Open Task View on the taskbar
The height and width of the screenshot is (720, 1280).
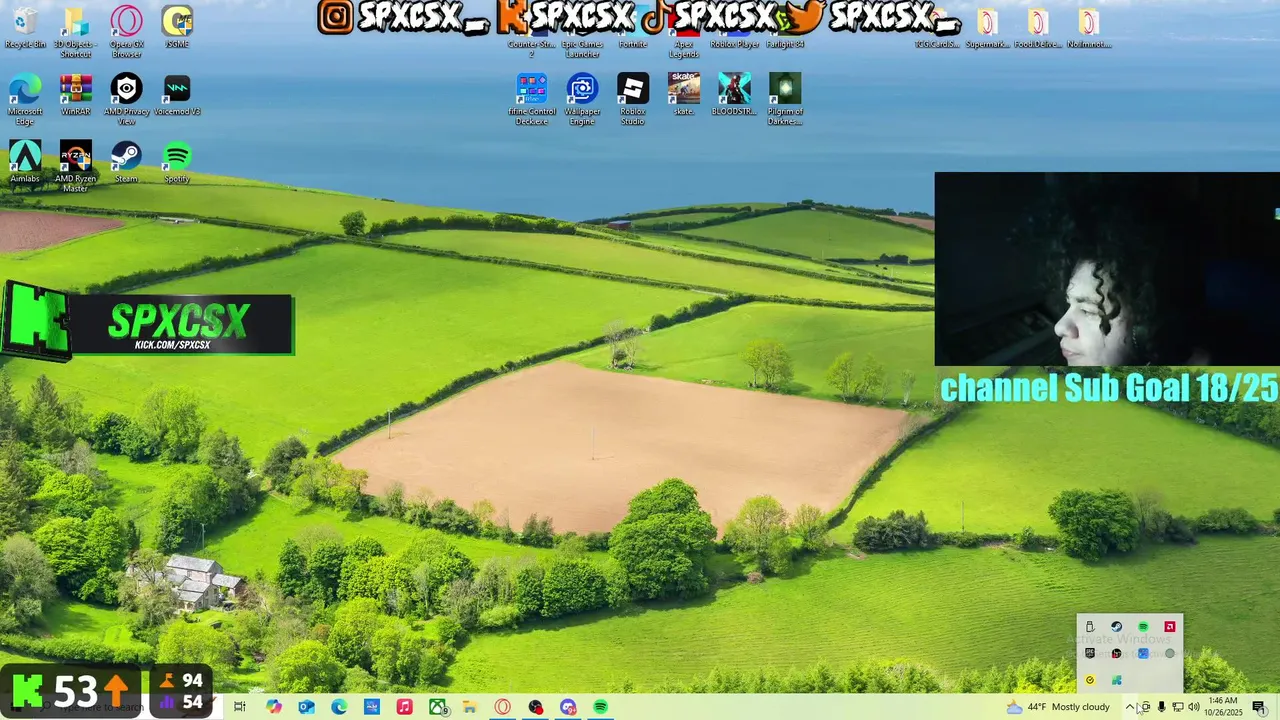click(x=240, y=707)
